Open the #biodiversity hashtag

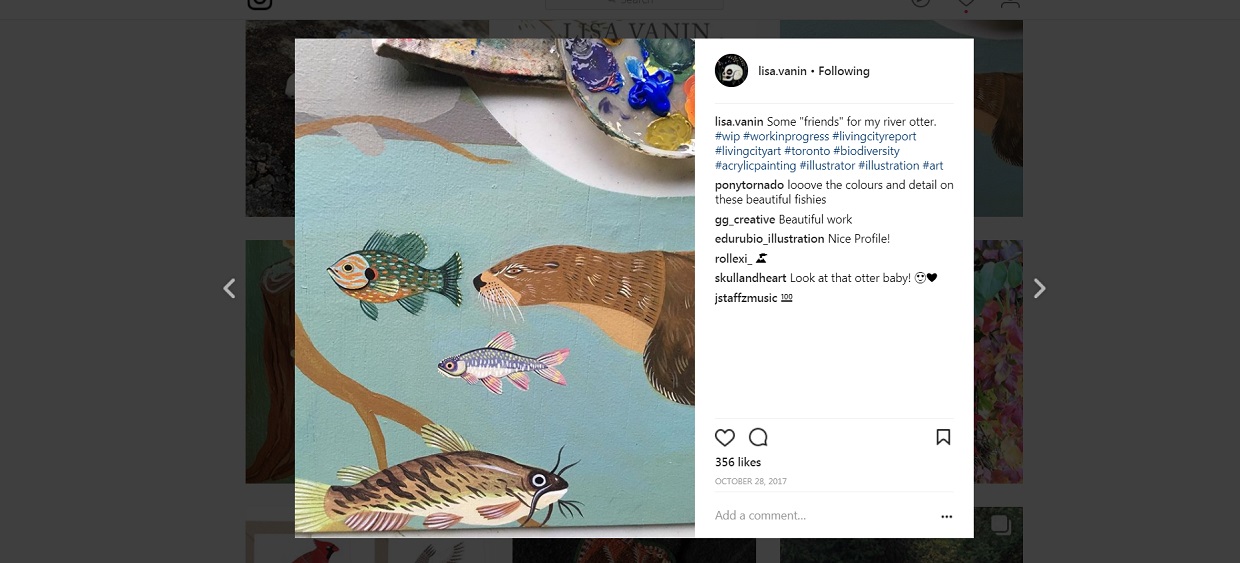(x=866, y=151)
